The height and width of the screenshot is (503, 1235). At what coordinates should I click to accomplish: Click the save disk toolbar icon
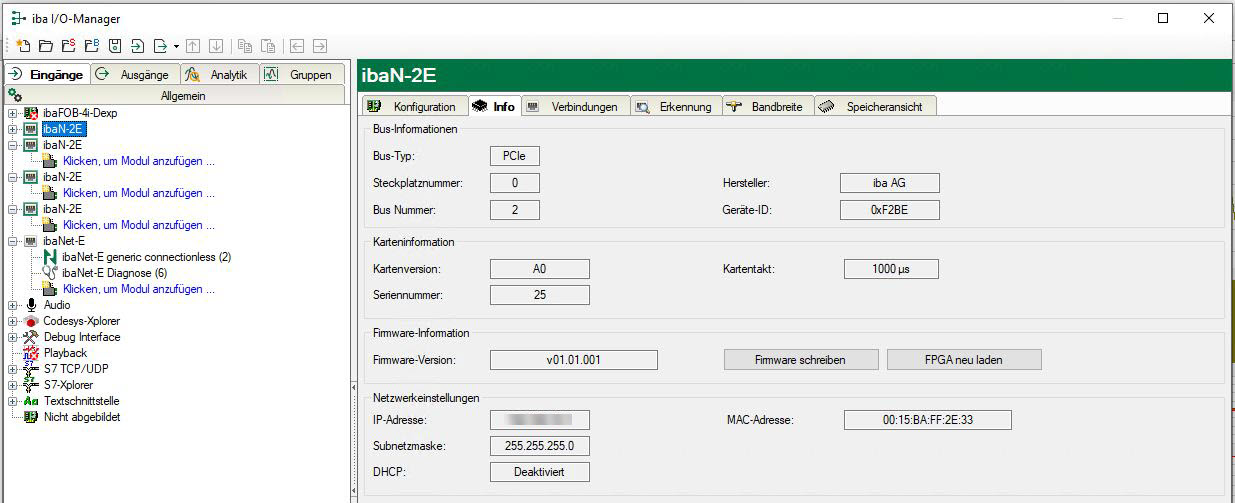click(115, 46)
